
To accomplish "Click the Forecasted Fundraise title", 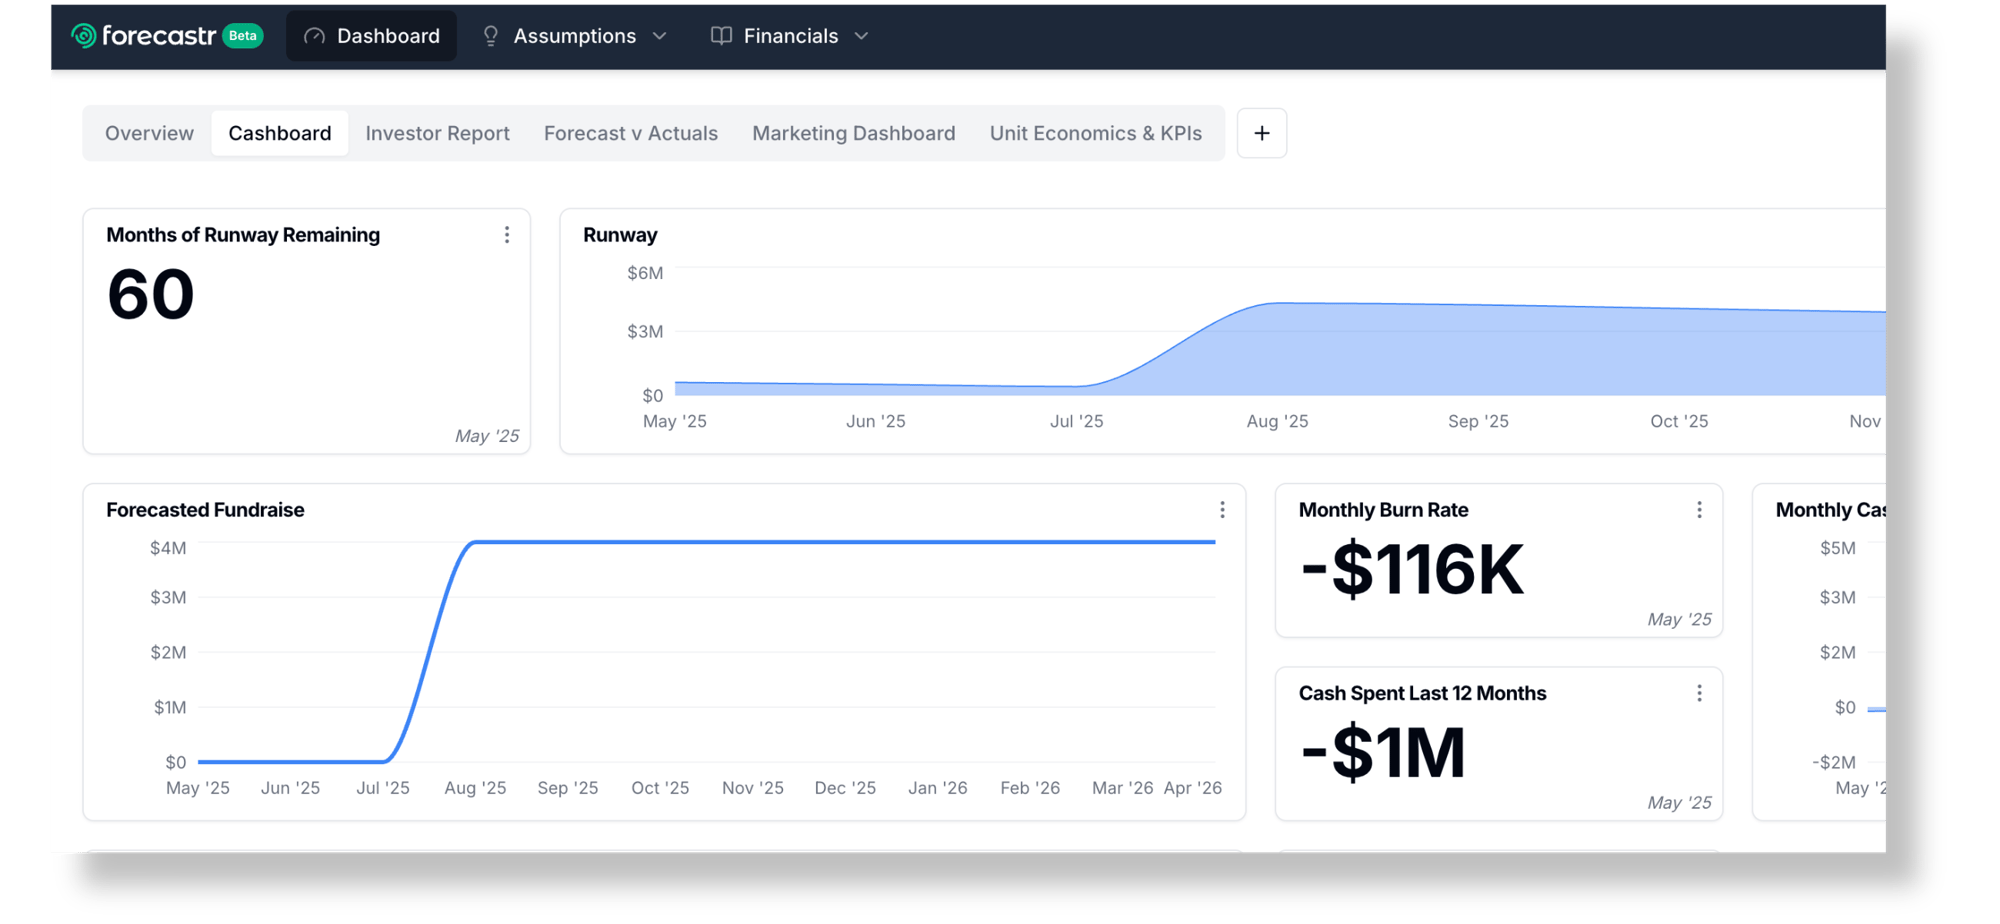I will (205, 510).
